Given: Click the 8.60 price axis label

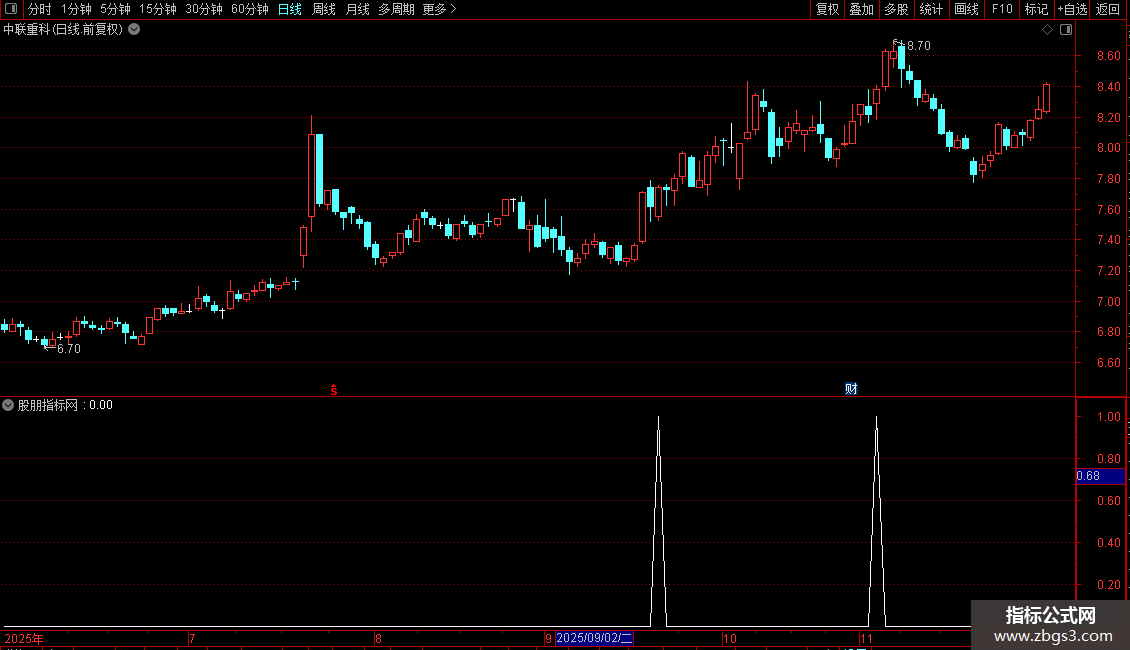Looking at the screenshot, I should click(x=1108, y=55).
